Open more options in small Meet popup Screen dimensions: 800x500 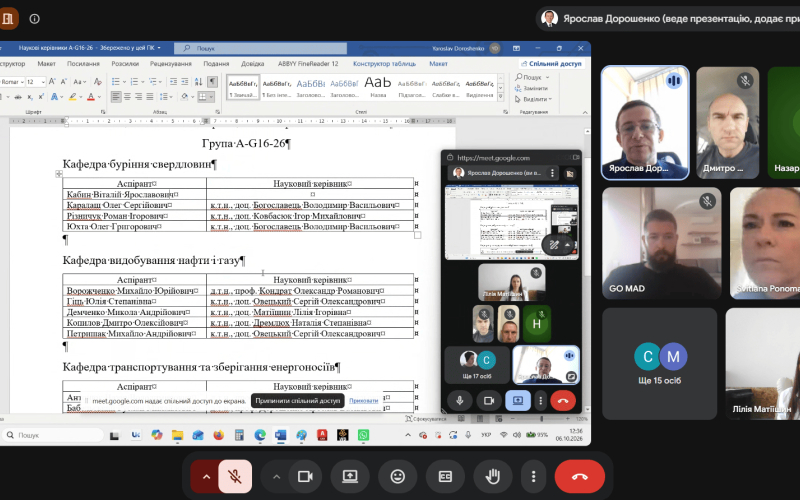540,401
